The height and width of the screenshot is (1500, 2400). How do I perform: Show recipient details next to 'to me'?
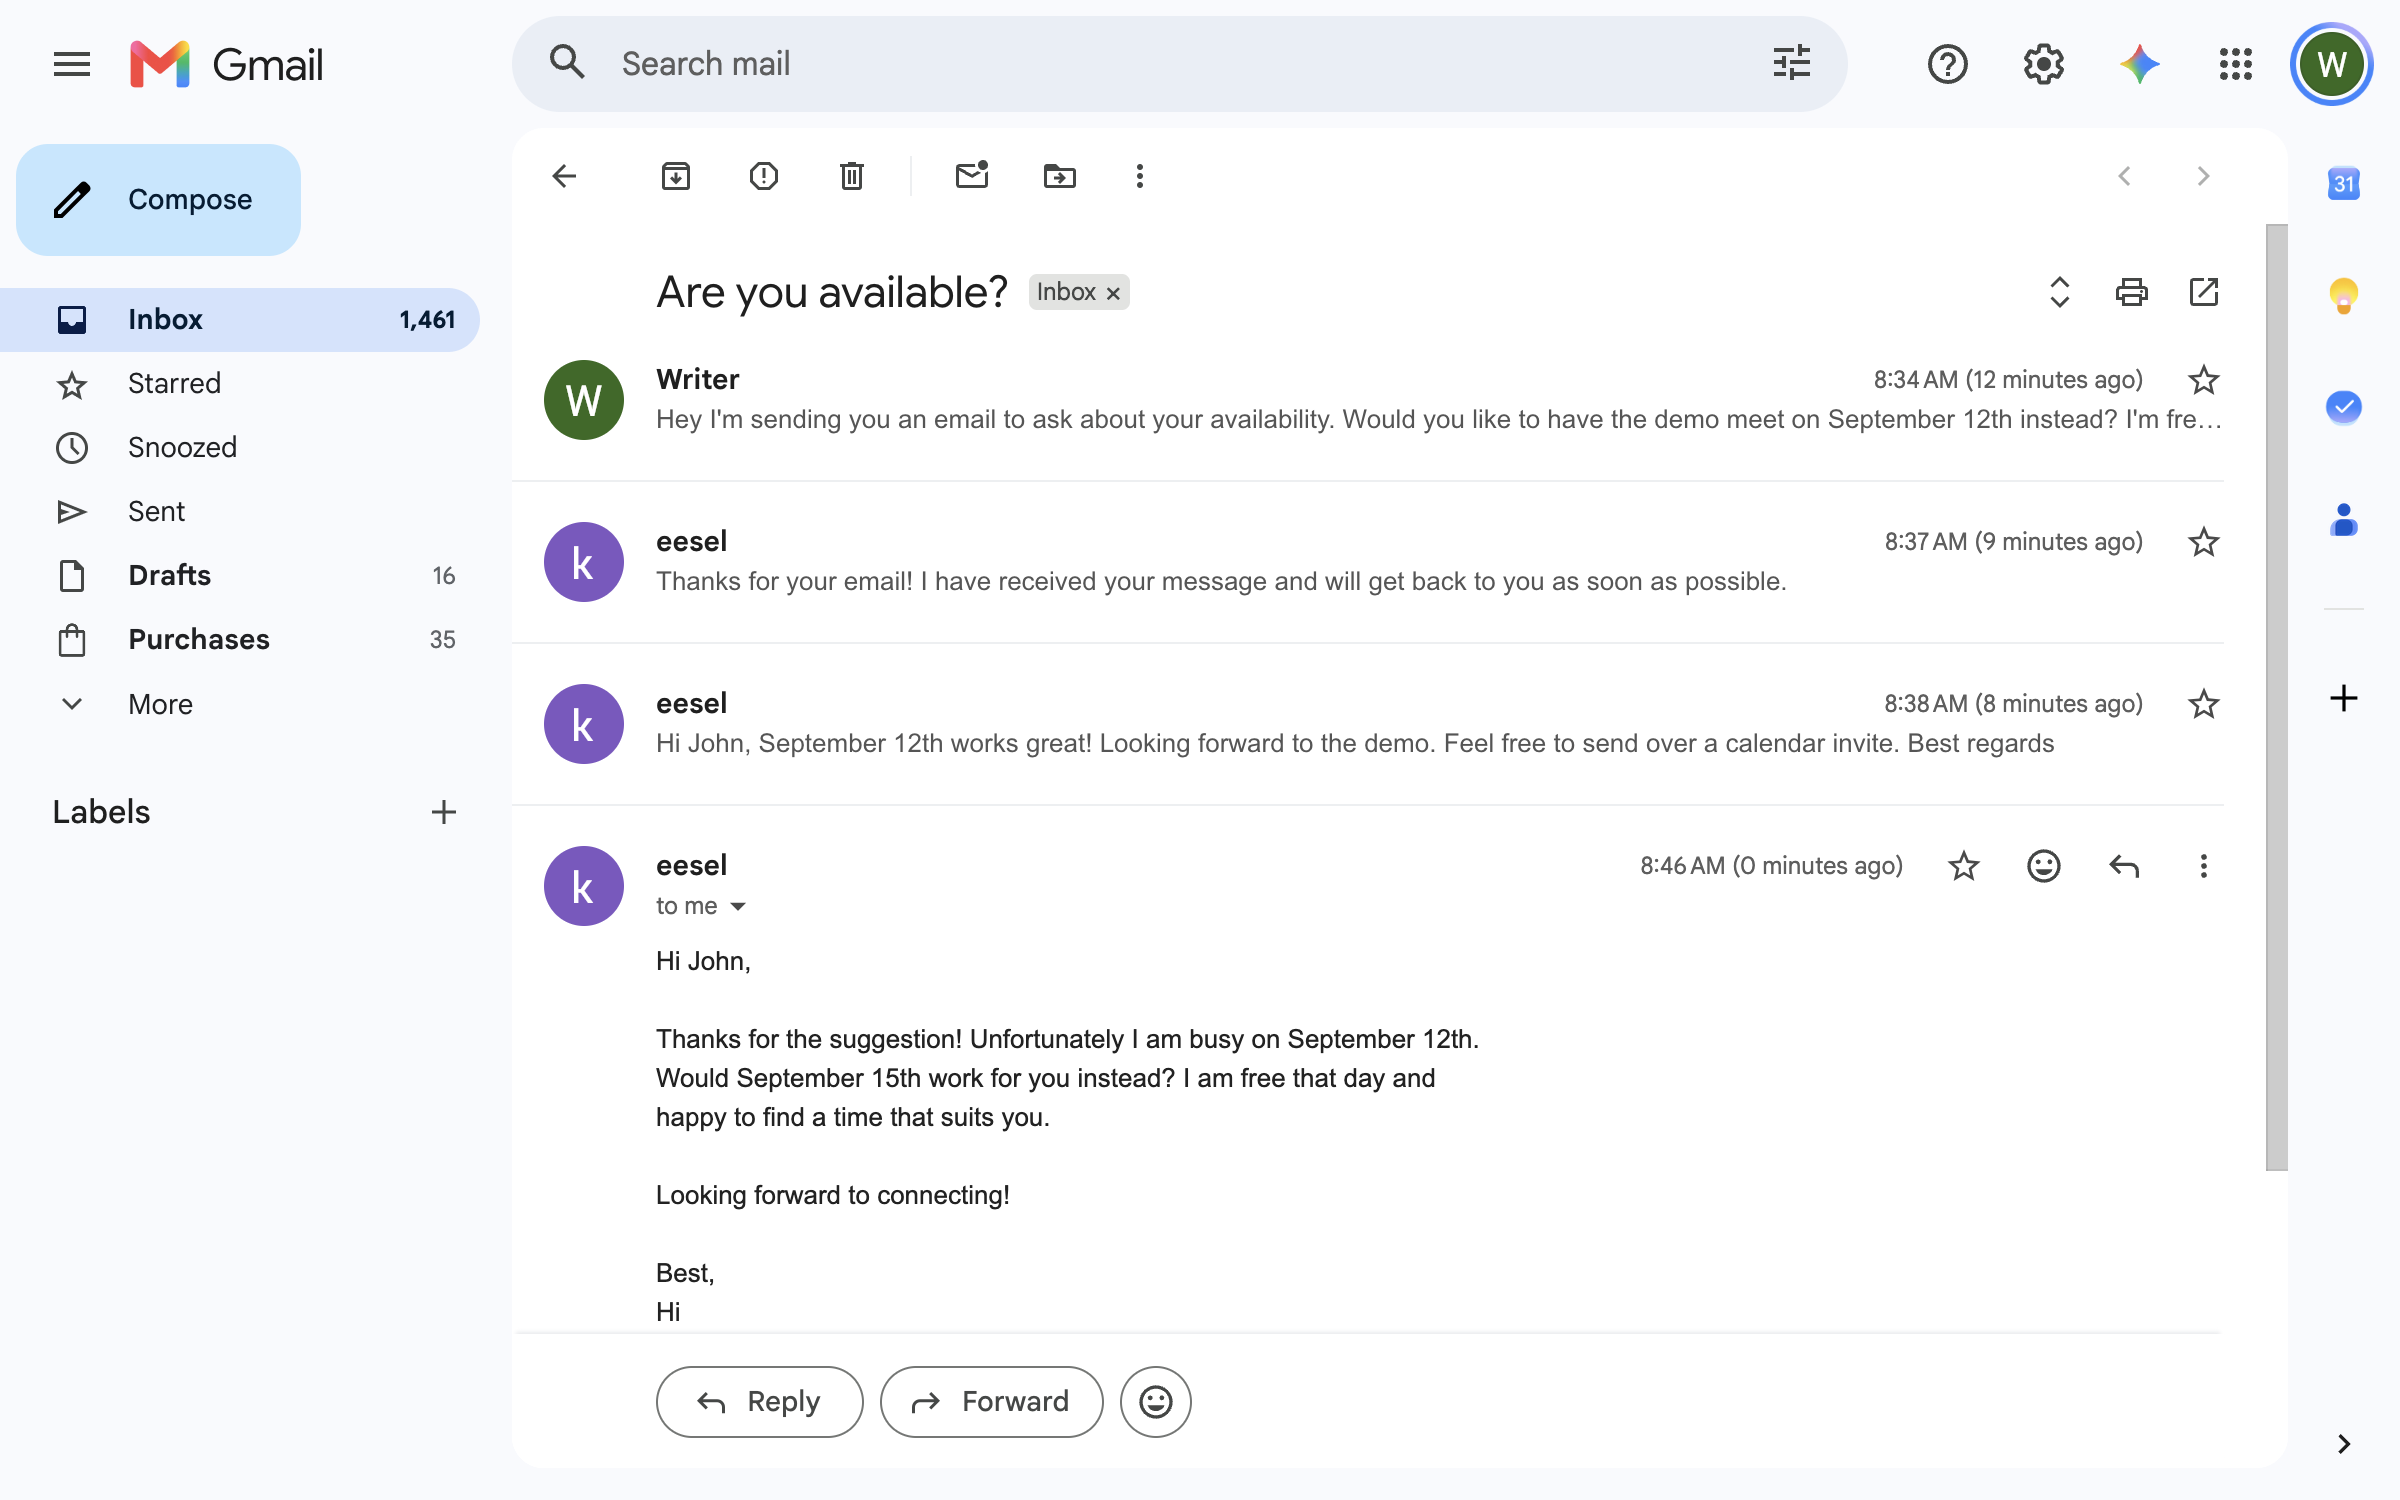click(738, 907)
